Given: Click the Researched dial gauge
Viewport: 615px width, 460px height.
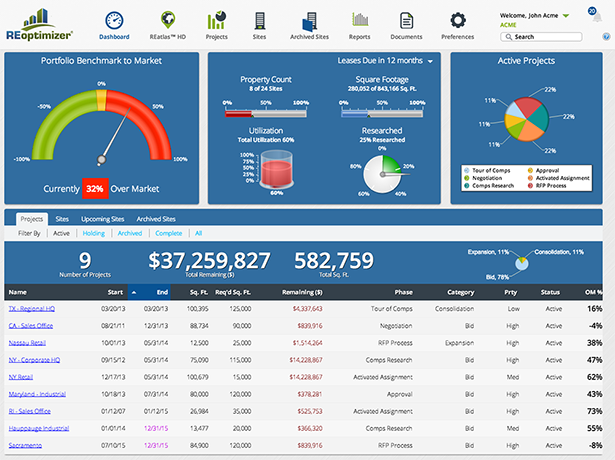Looking at the screenshot, I should (x=383, y=174).
